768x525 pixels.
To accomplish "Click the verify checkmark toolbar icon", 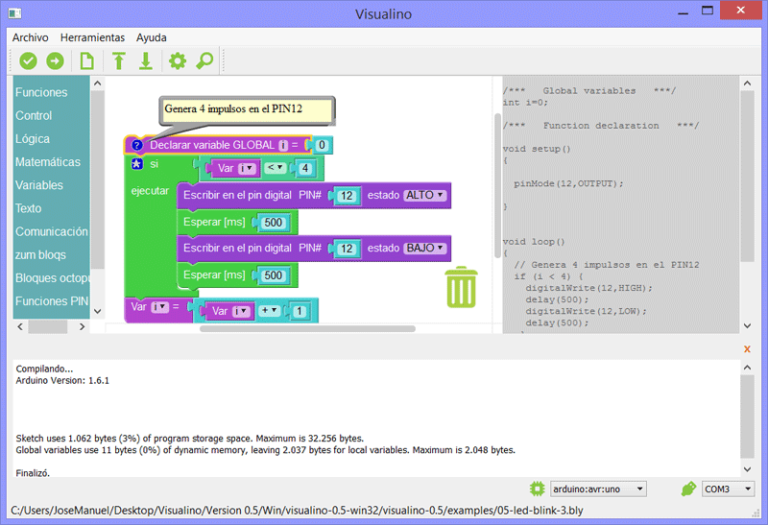I will click(x=28, y=61).
